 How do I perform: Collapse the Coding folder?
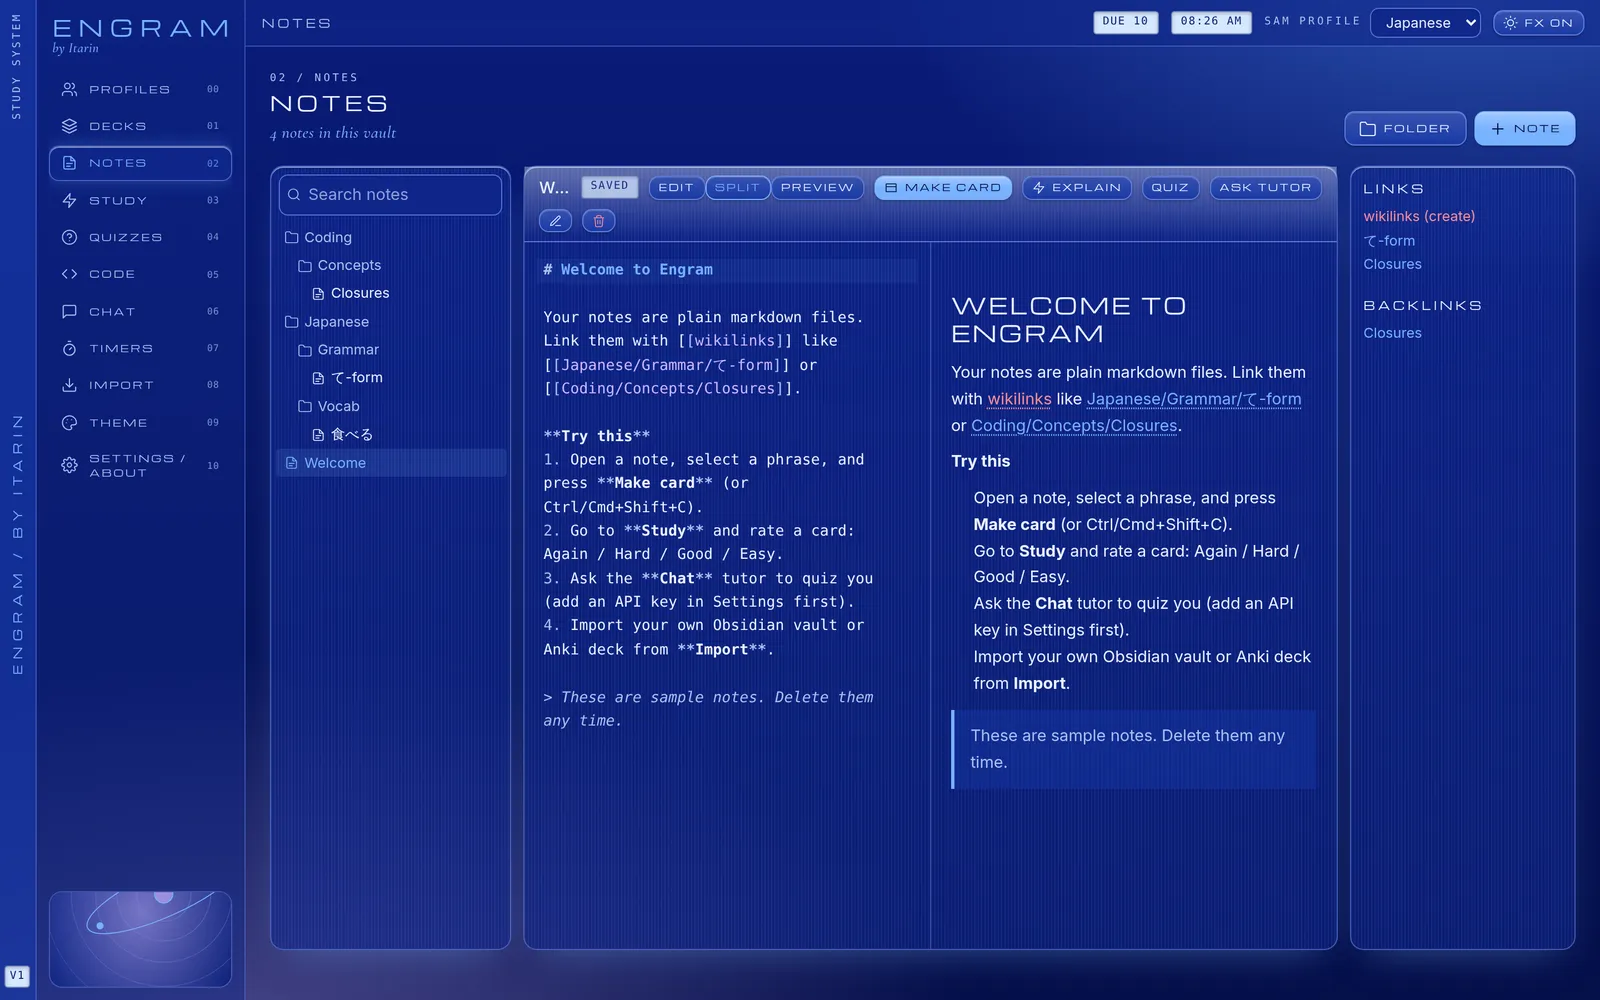pyautogui.click(x=390, y=237)
